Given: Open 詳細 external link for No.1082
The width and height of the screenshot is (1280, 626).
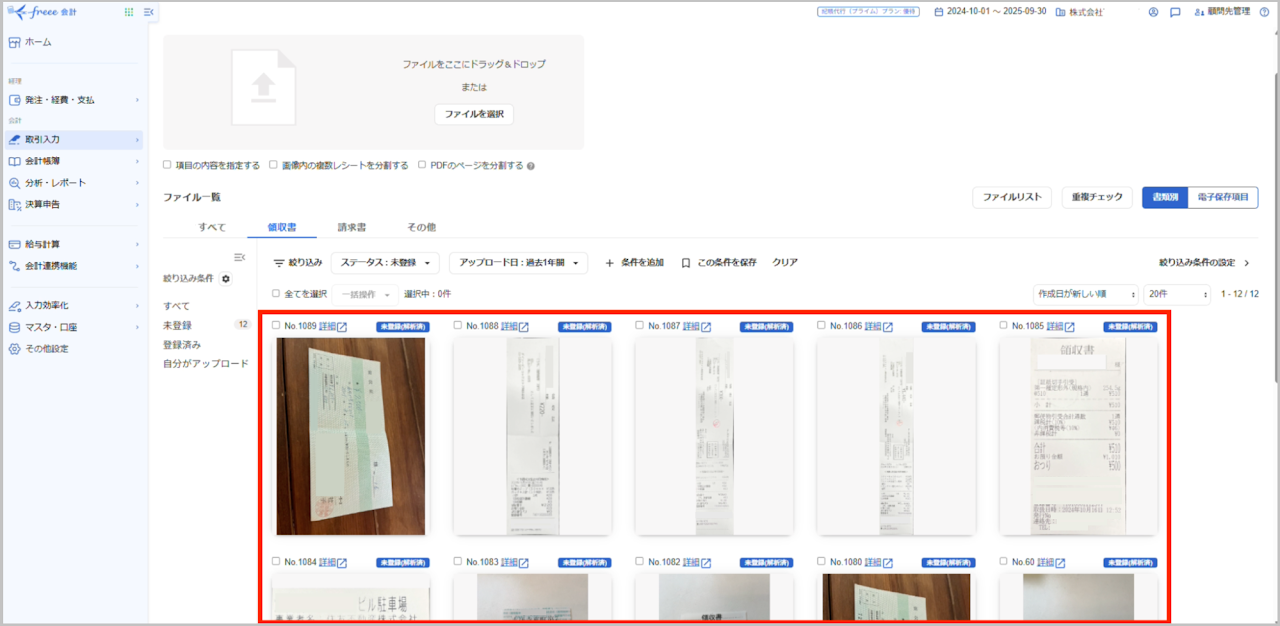Looking at the screenshot, I should (697, 562).
